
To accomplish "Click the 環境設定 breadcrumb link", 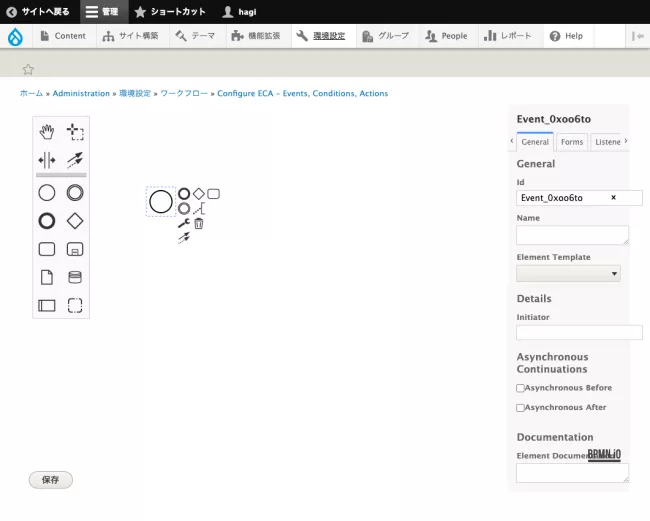I will click(135, 93).
